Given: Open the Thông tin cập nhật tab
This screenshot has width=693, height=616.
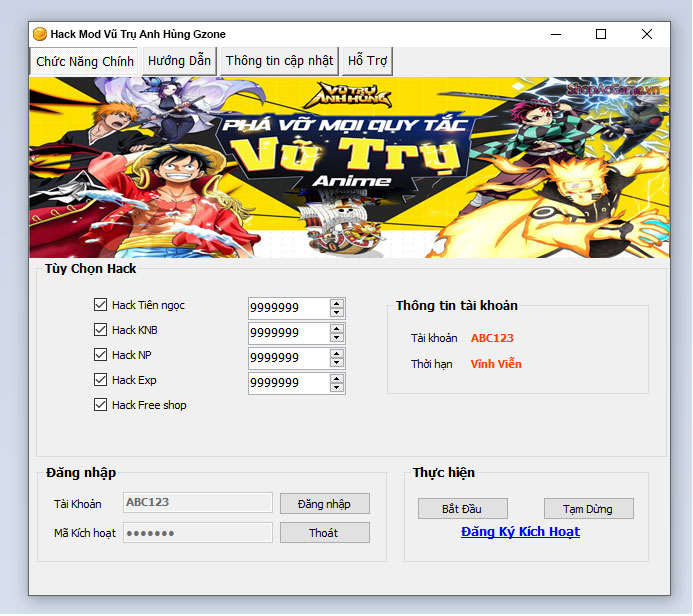Looking at the screenshot, I should [x=279, y=61].
